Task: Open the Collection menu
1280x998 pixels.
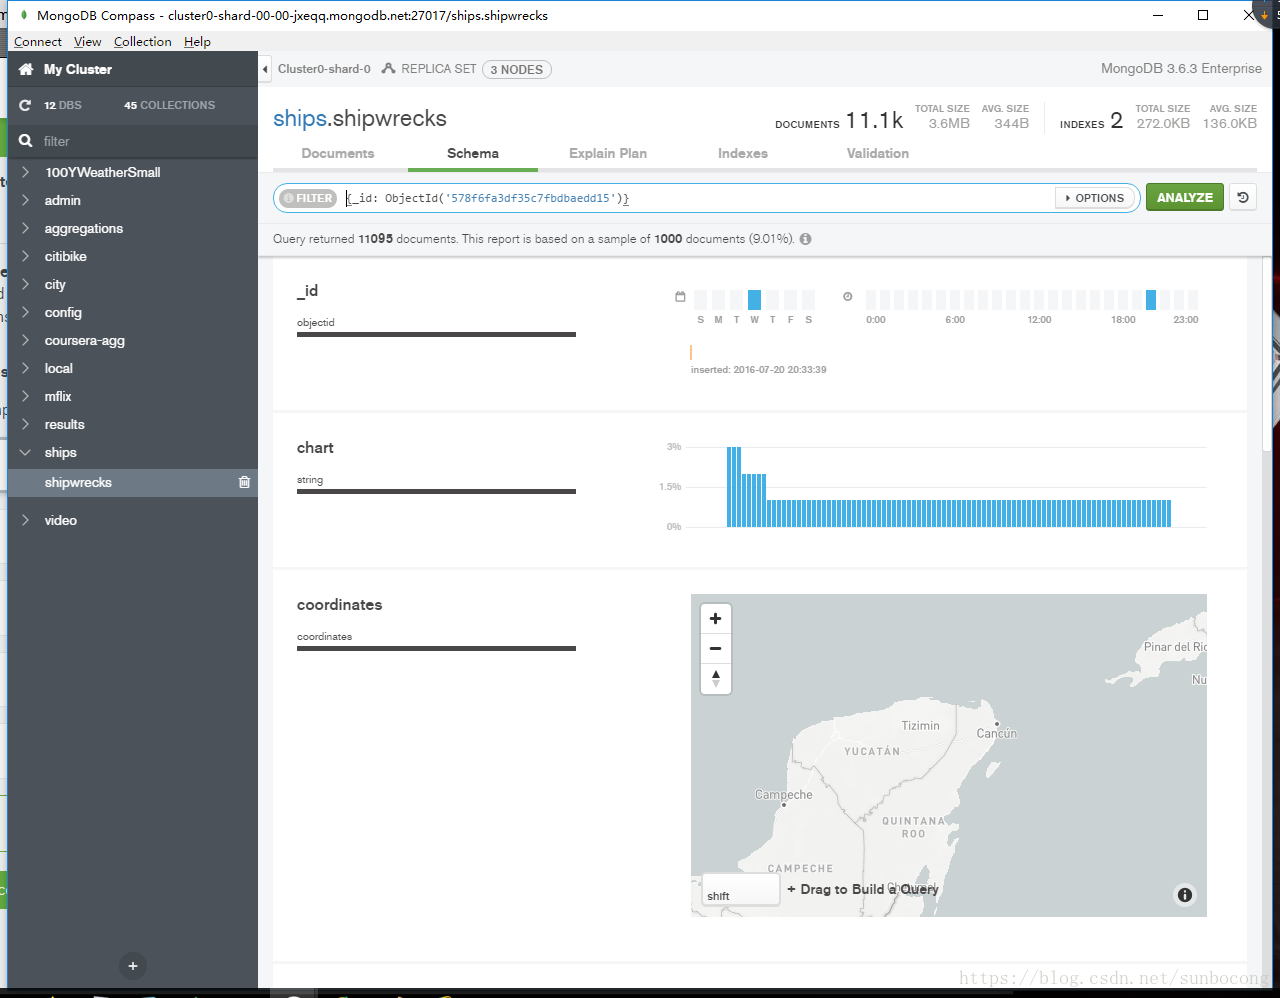Action: (142, 42)
